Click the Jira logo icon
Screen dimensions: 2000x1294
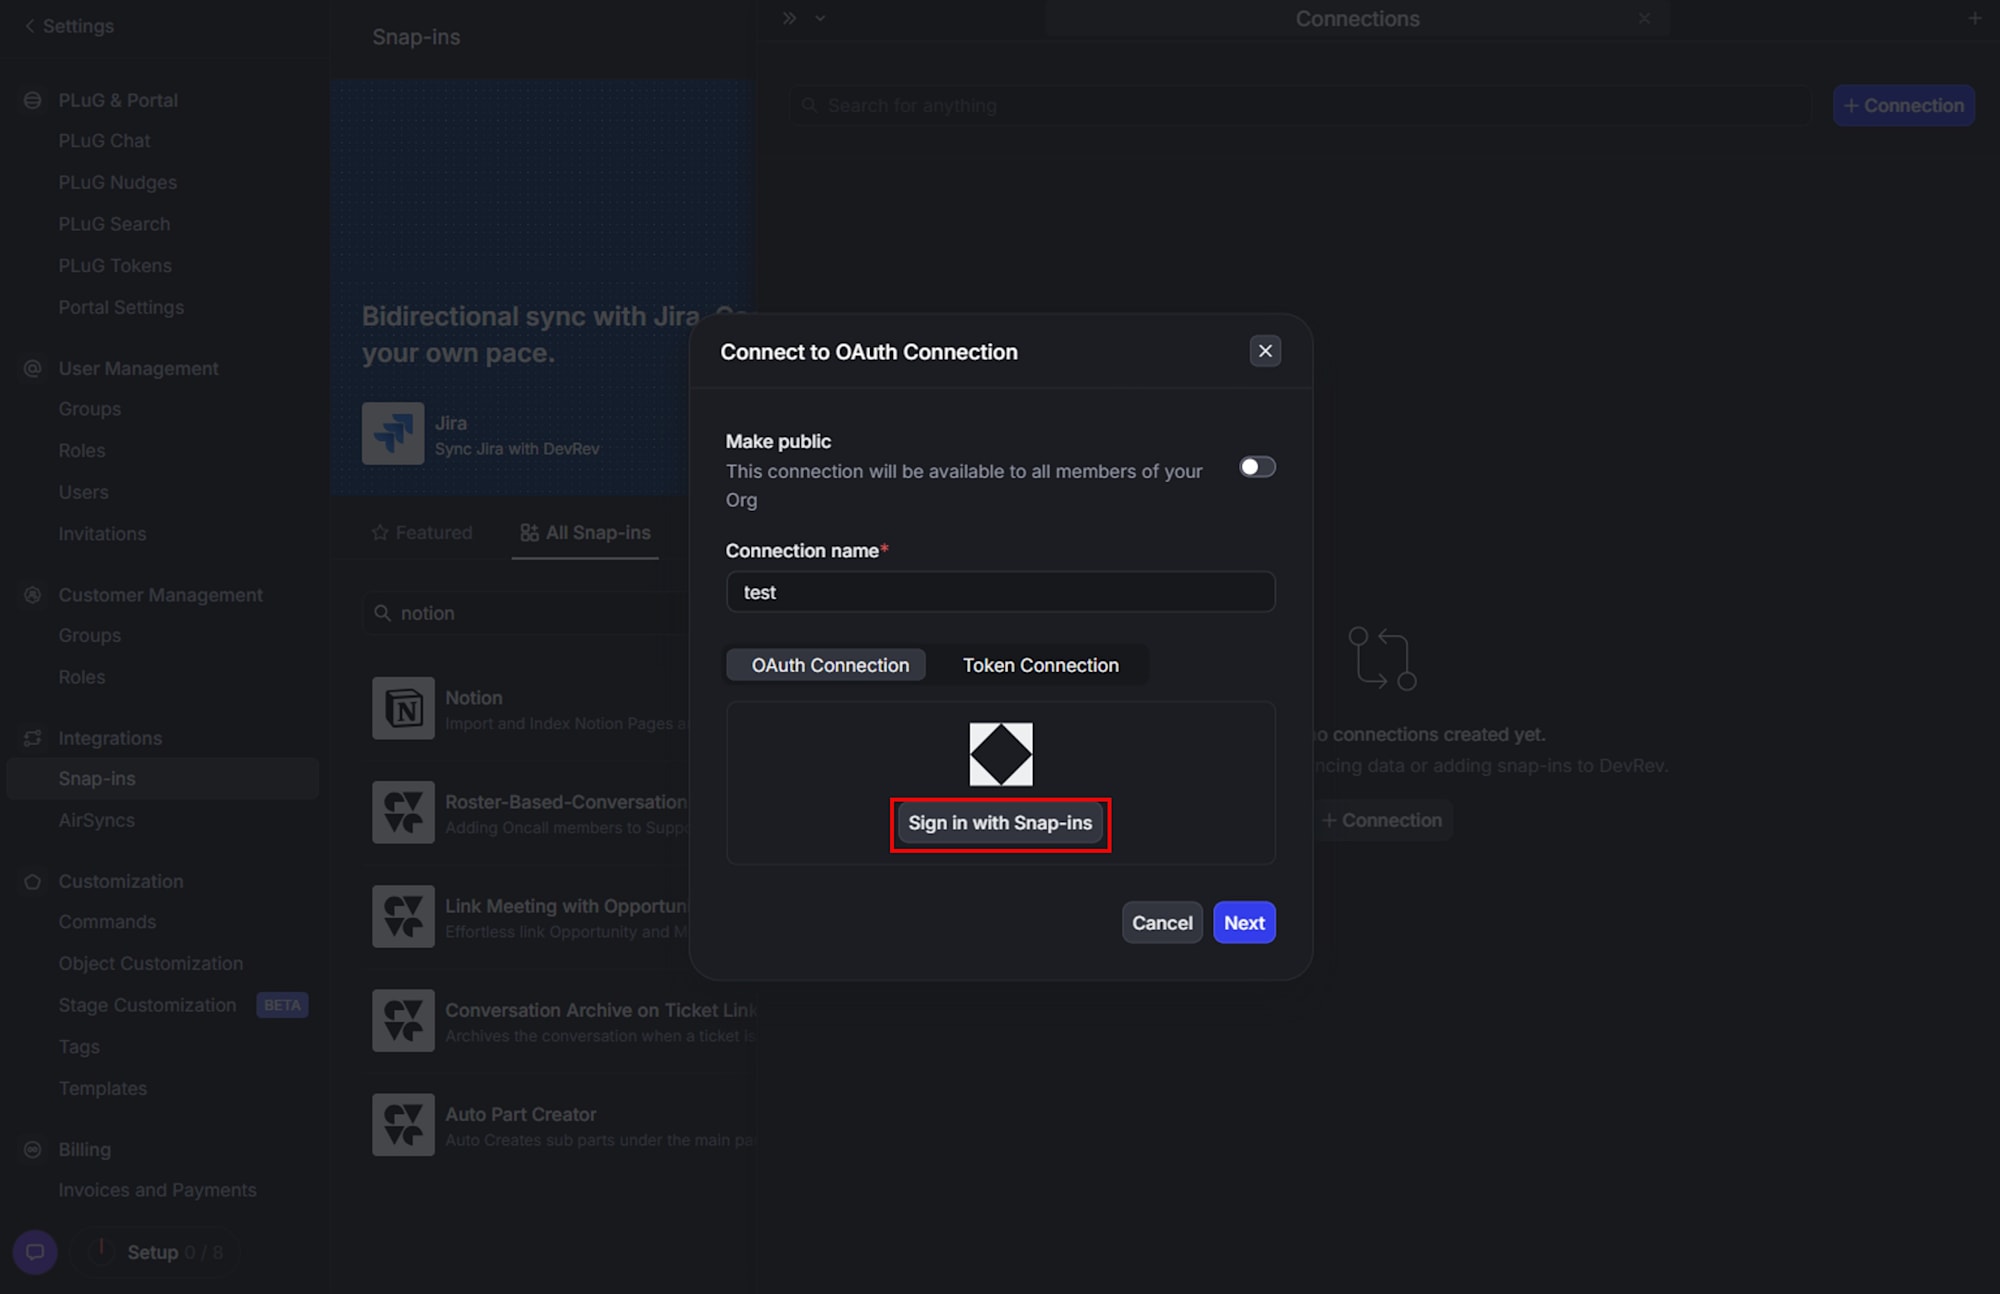point(393,433)
